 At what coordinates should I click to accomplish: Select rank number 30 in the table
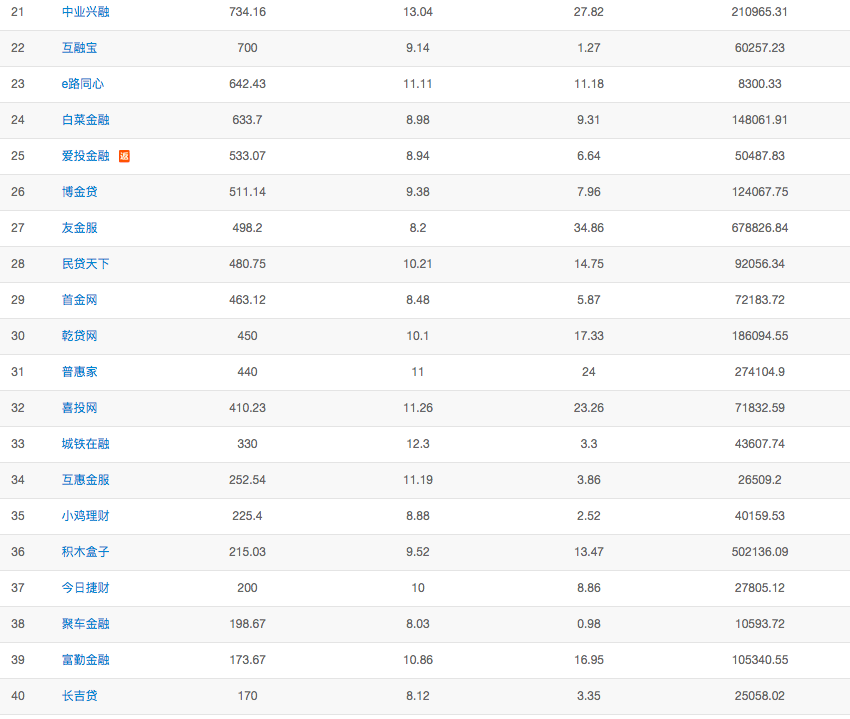18,336
